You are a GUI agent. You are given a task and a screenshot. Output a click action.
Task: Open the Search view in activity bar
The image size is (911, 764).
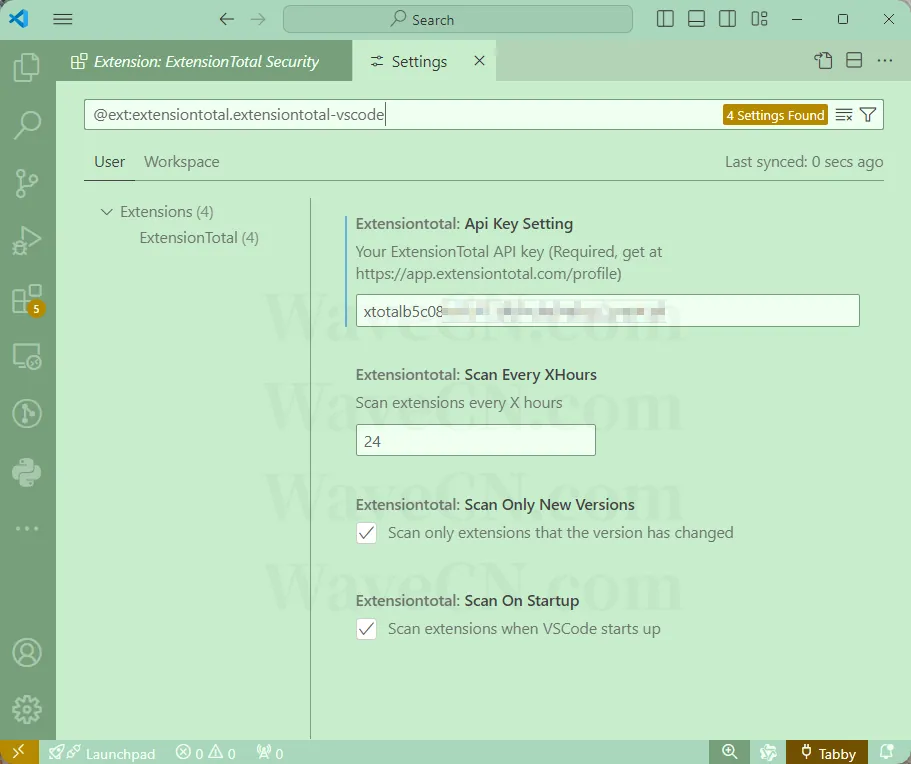pyautogui.click(x=27, y=124)
